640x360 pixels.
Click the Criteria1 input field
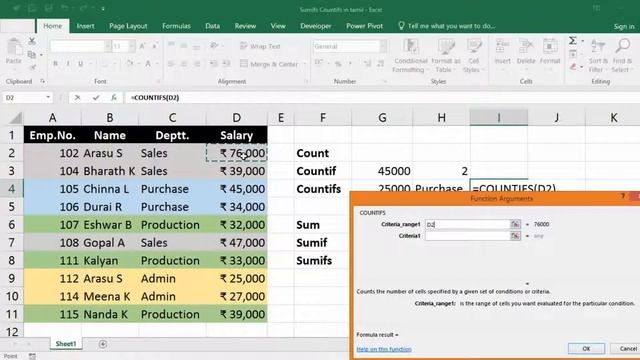coord(467,236)
